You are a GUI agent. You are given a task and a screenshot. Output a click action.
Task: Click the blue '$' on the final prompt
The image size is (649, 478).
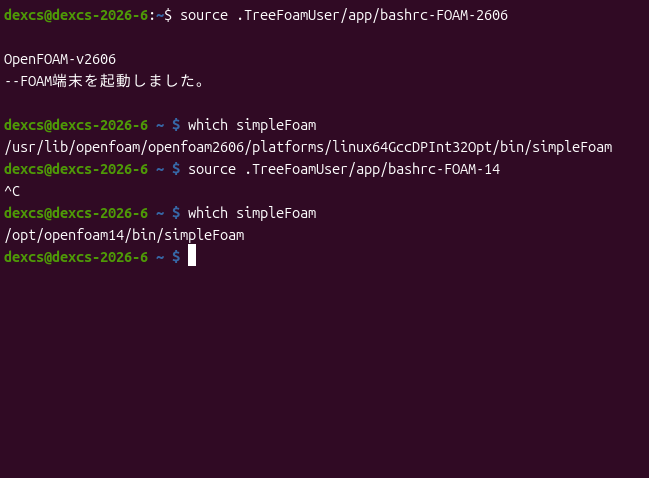point(176,257)
